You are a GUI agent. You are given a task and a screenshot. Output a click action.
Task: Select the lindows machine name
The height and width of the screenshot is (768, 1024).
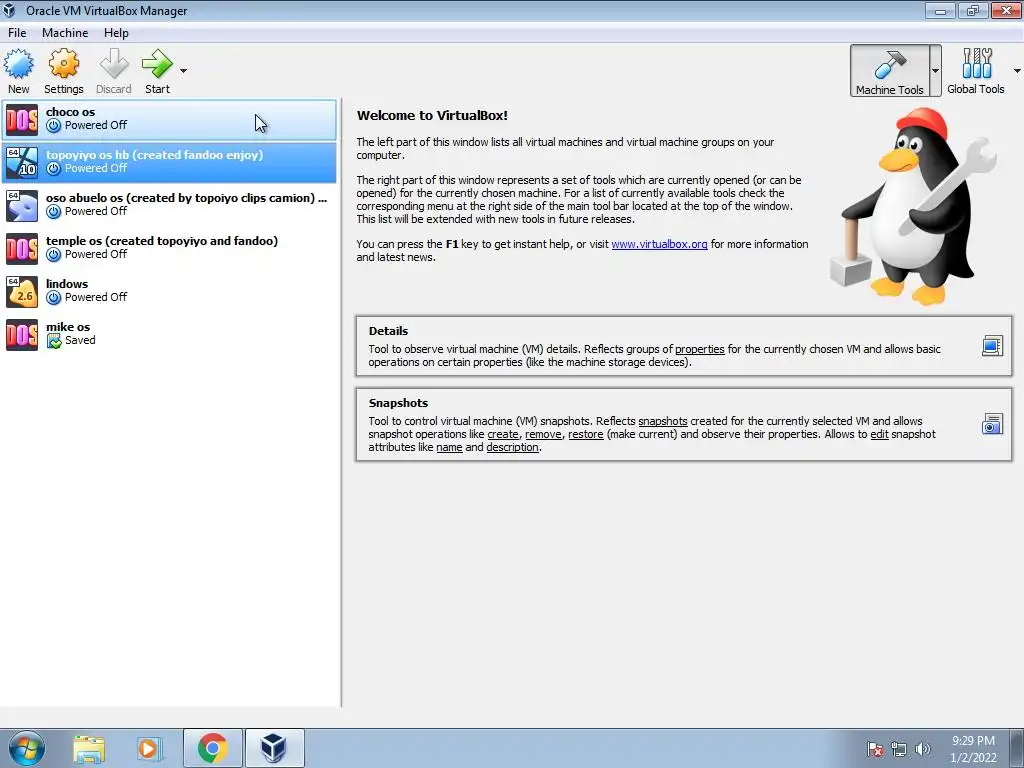(67, 284)
